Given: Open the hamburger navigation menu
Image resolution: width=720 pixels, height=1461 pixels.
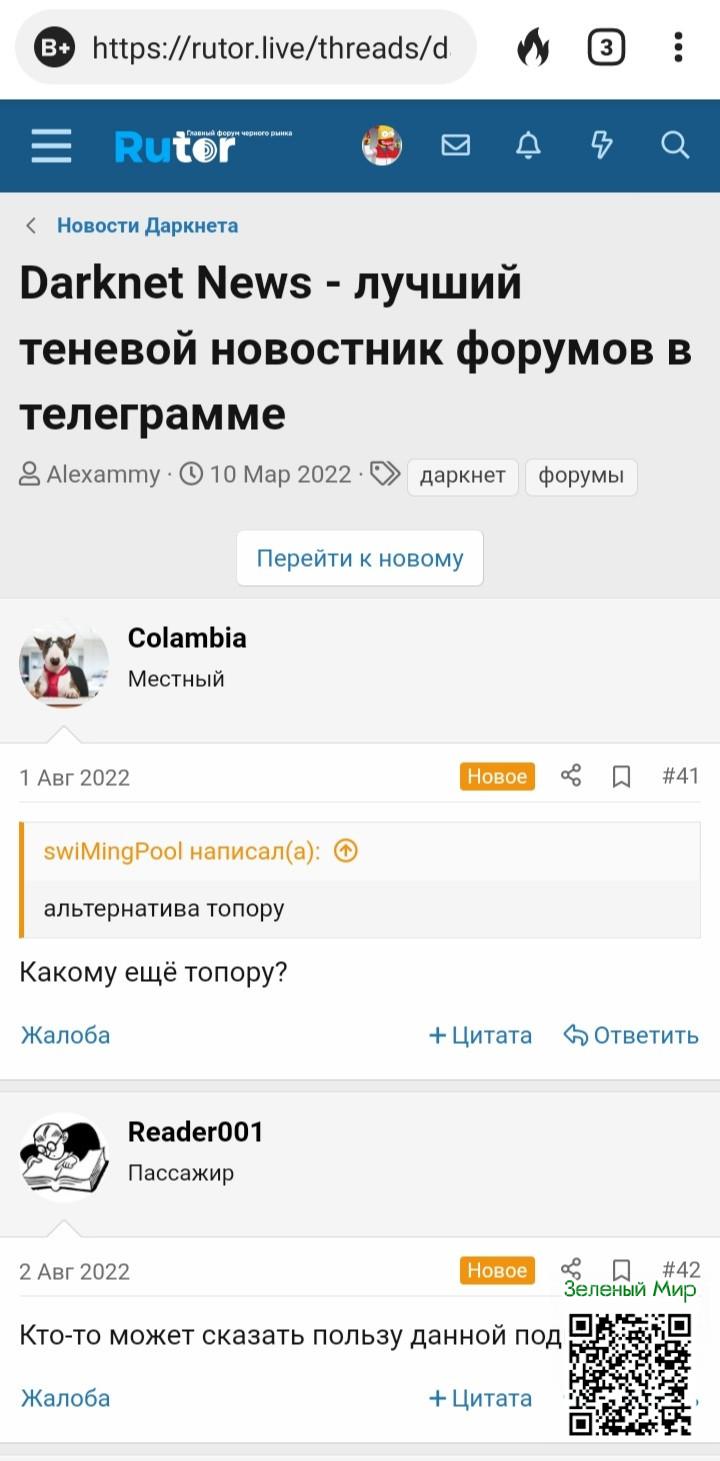Looking at the screenshot, I should 51,146.
